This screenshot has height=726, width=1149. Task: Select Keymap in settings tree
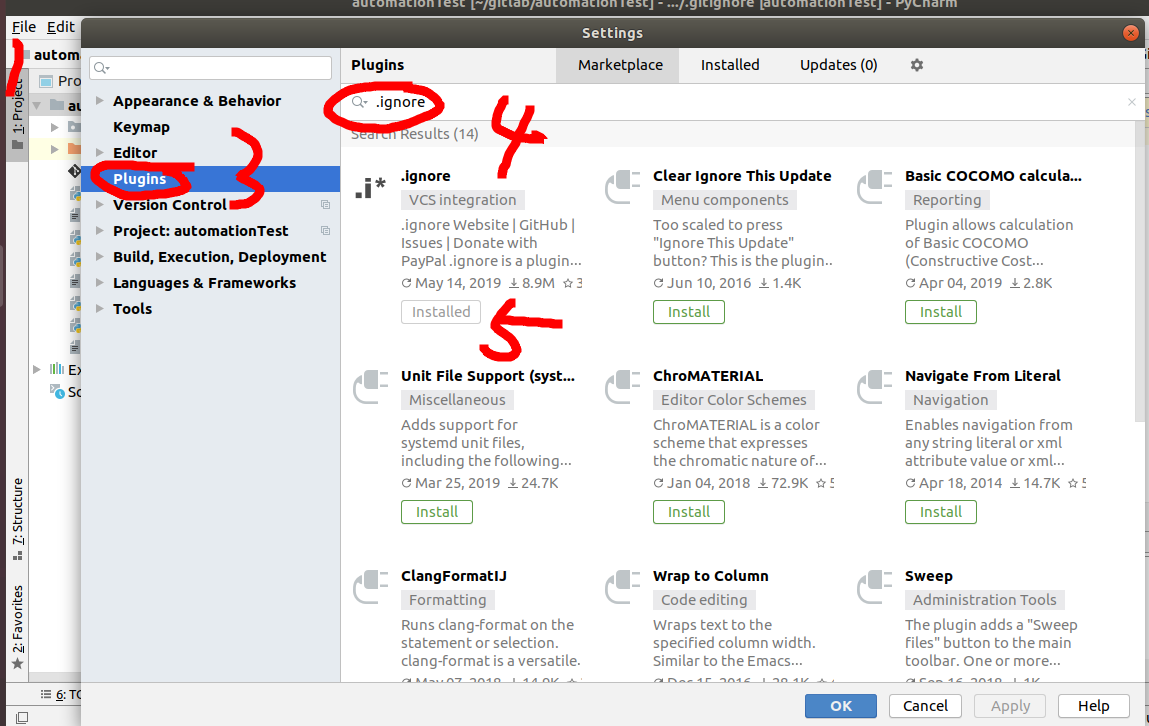tap(141, 127)
